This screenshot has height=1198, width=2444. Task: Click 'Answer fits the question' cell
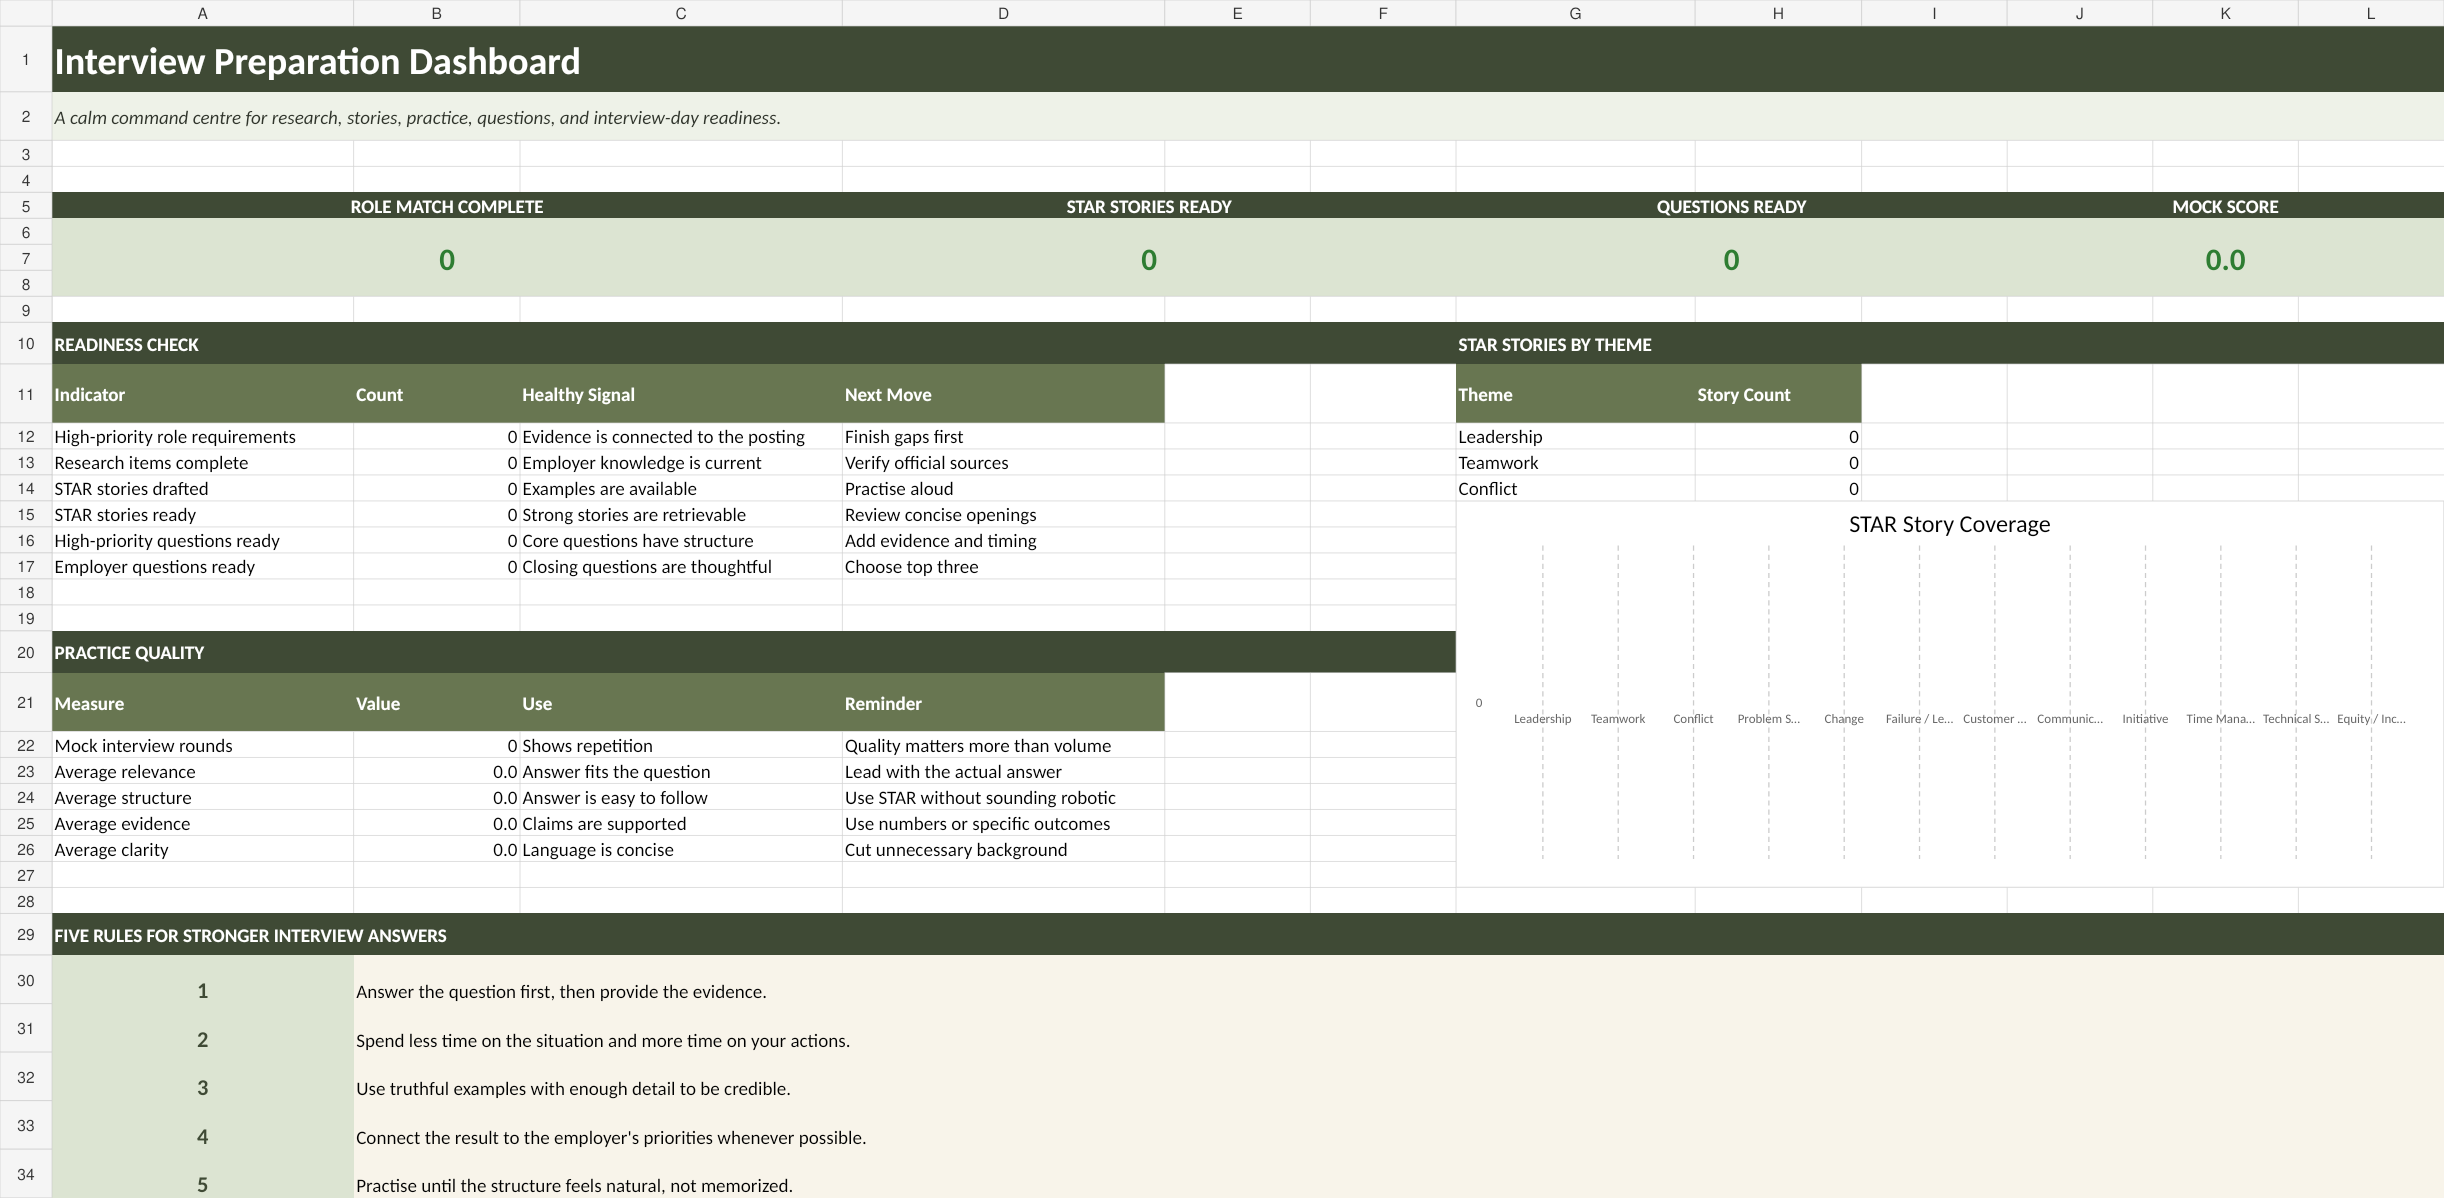click(681, 772)
